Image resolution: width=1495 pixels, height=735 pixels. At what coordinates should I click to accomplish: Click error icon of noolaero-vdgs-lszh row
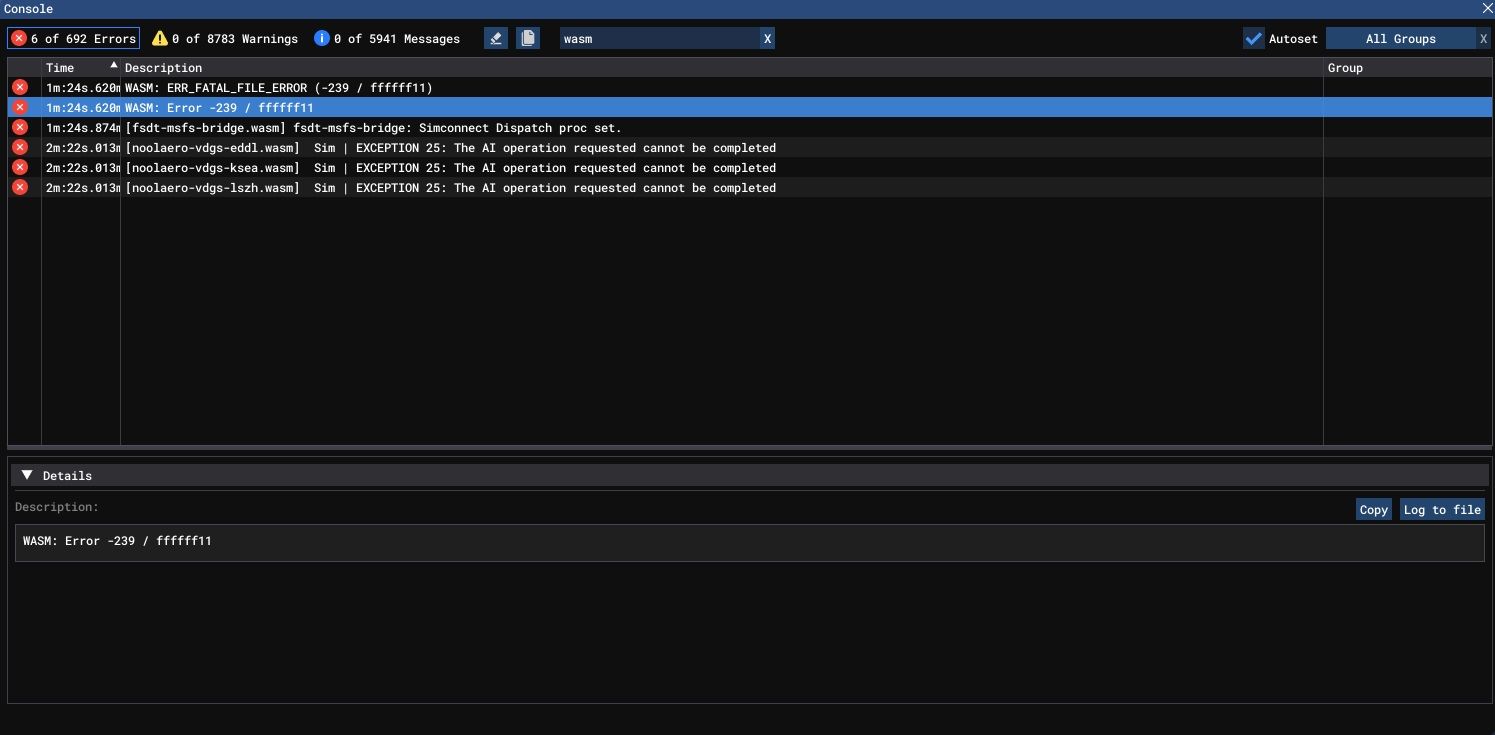tap(19, 188)
